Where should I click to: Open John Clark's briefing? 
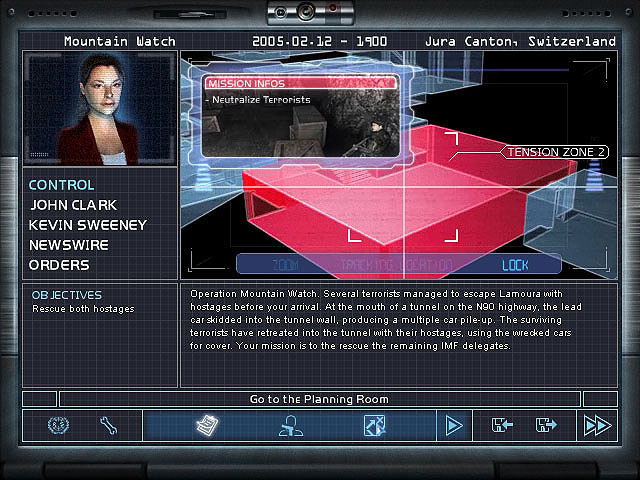click(x=73, y=205)
